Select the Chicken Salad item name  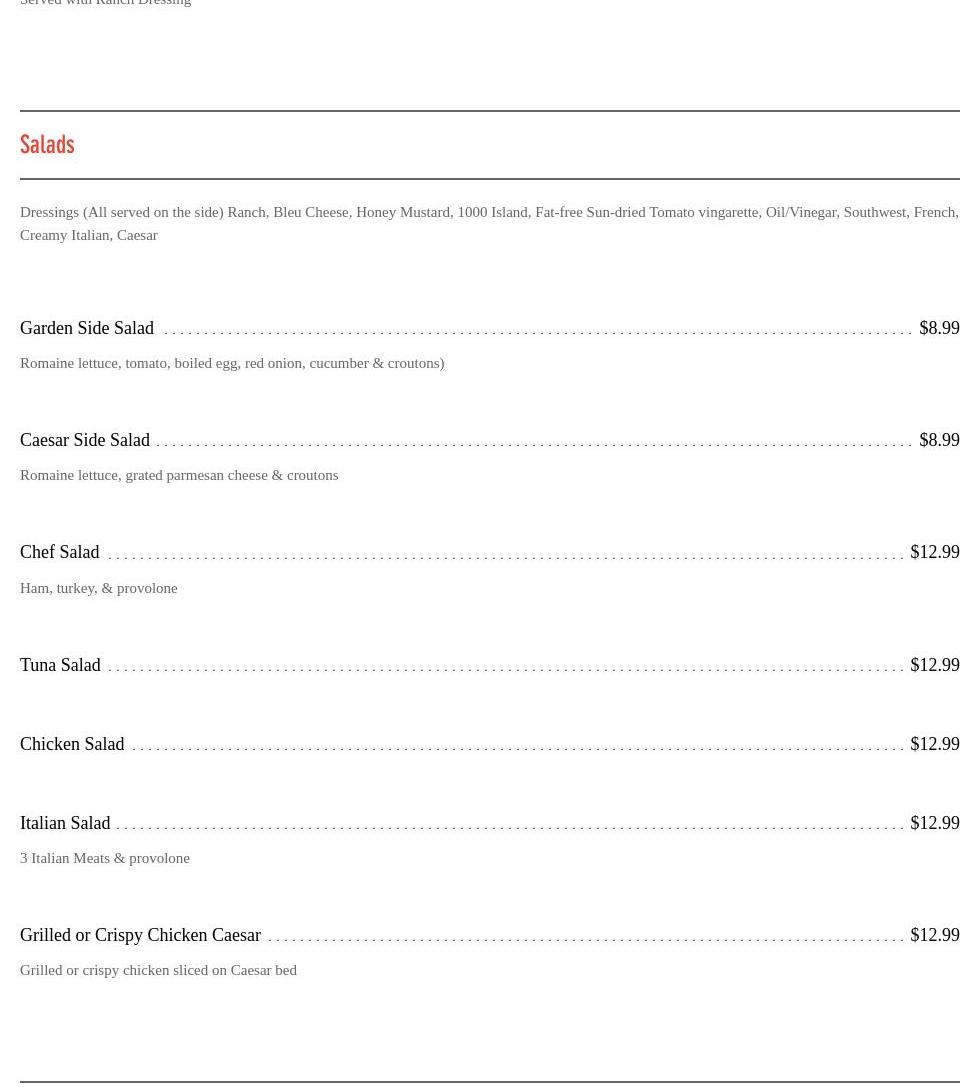pos(72,745)
